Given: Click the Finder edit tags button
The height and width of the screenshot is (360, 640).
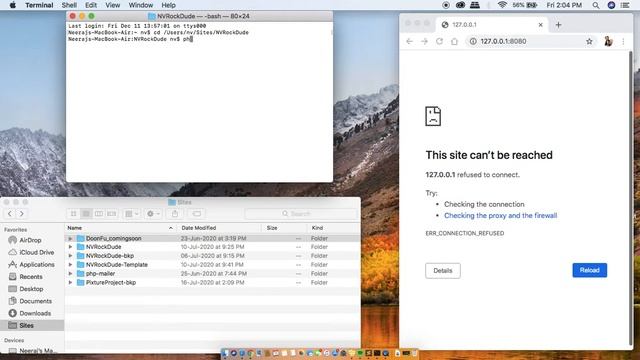Looking at the screenshot, I should coord(196,213).
